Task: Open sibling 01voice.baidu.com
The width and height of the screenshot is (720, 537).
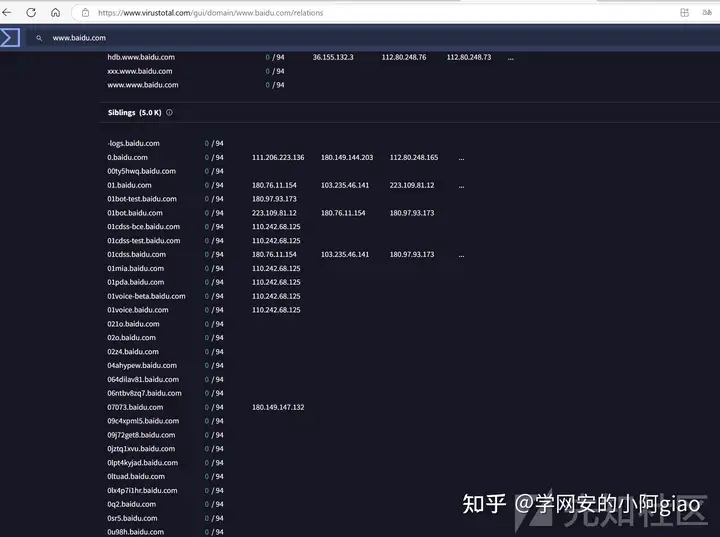Action: pyautogui.click(x=138, y=310)
